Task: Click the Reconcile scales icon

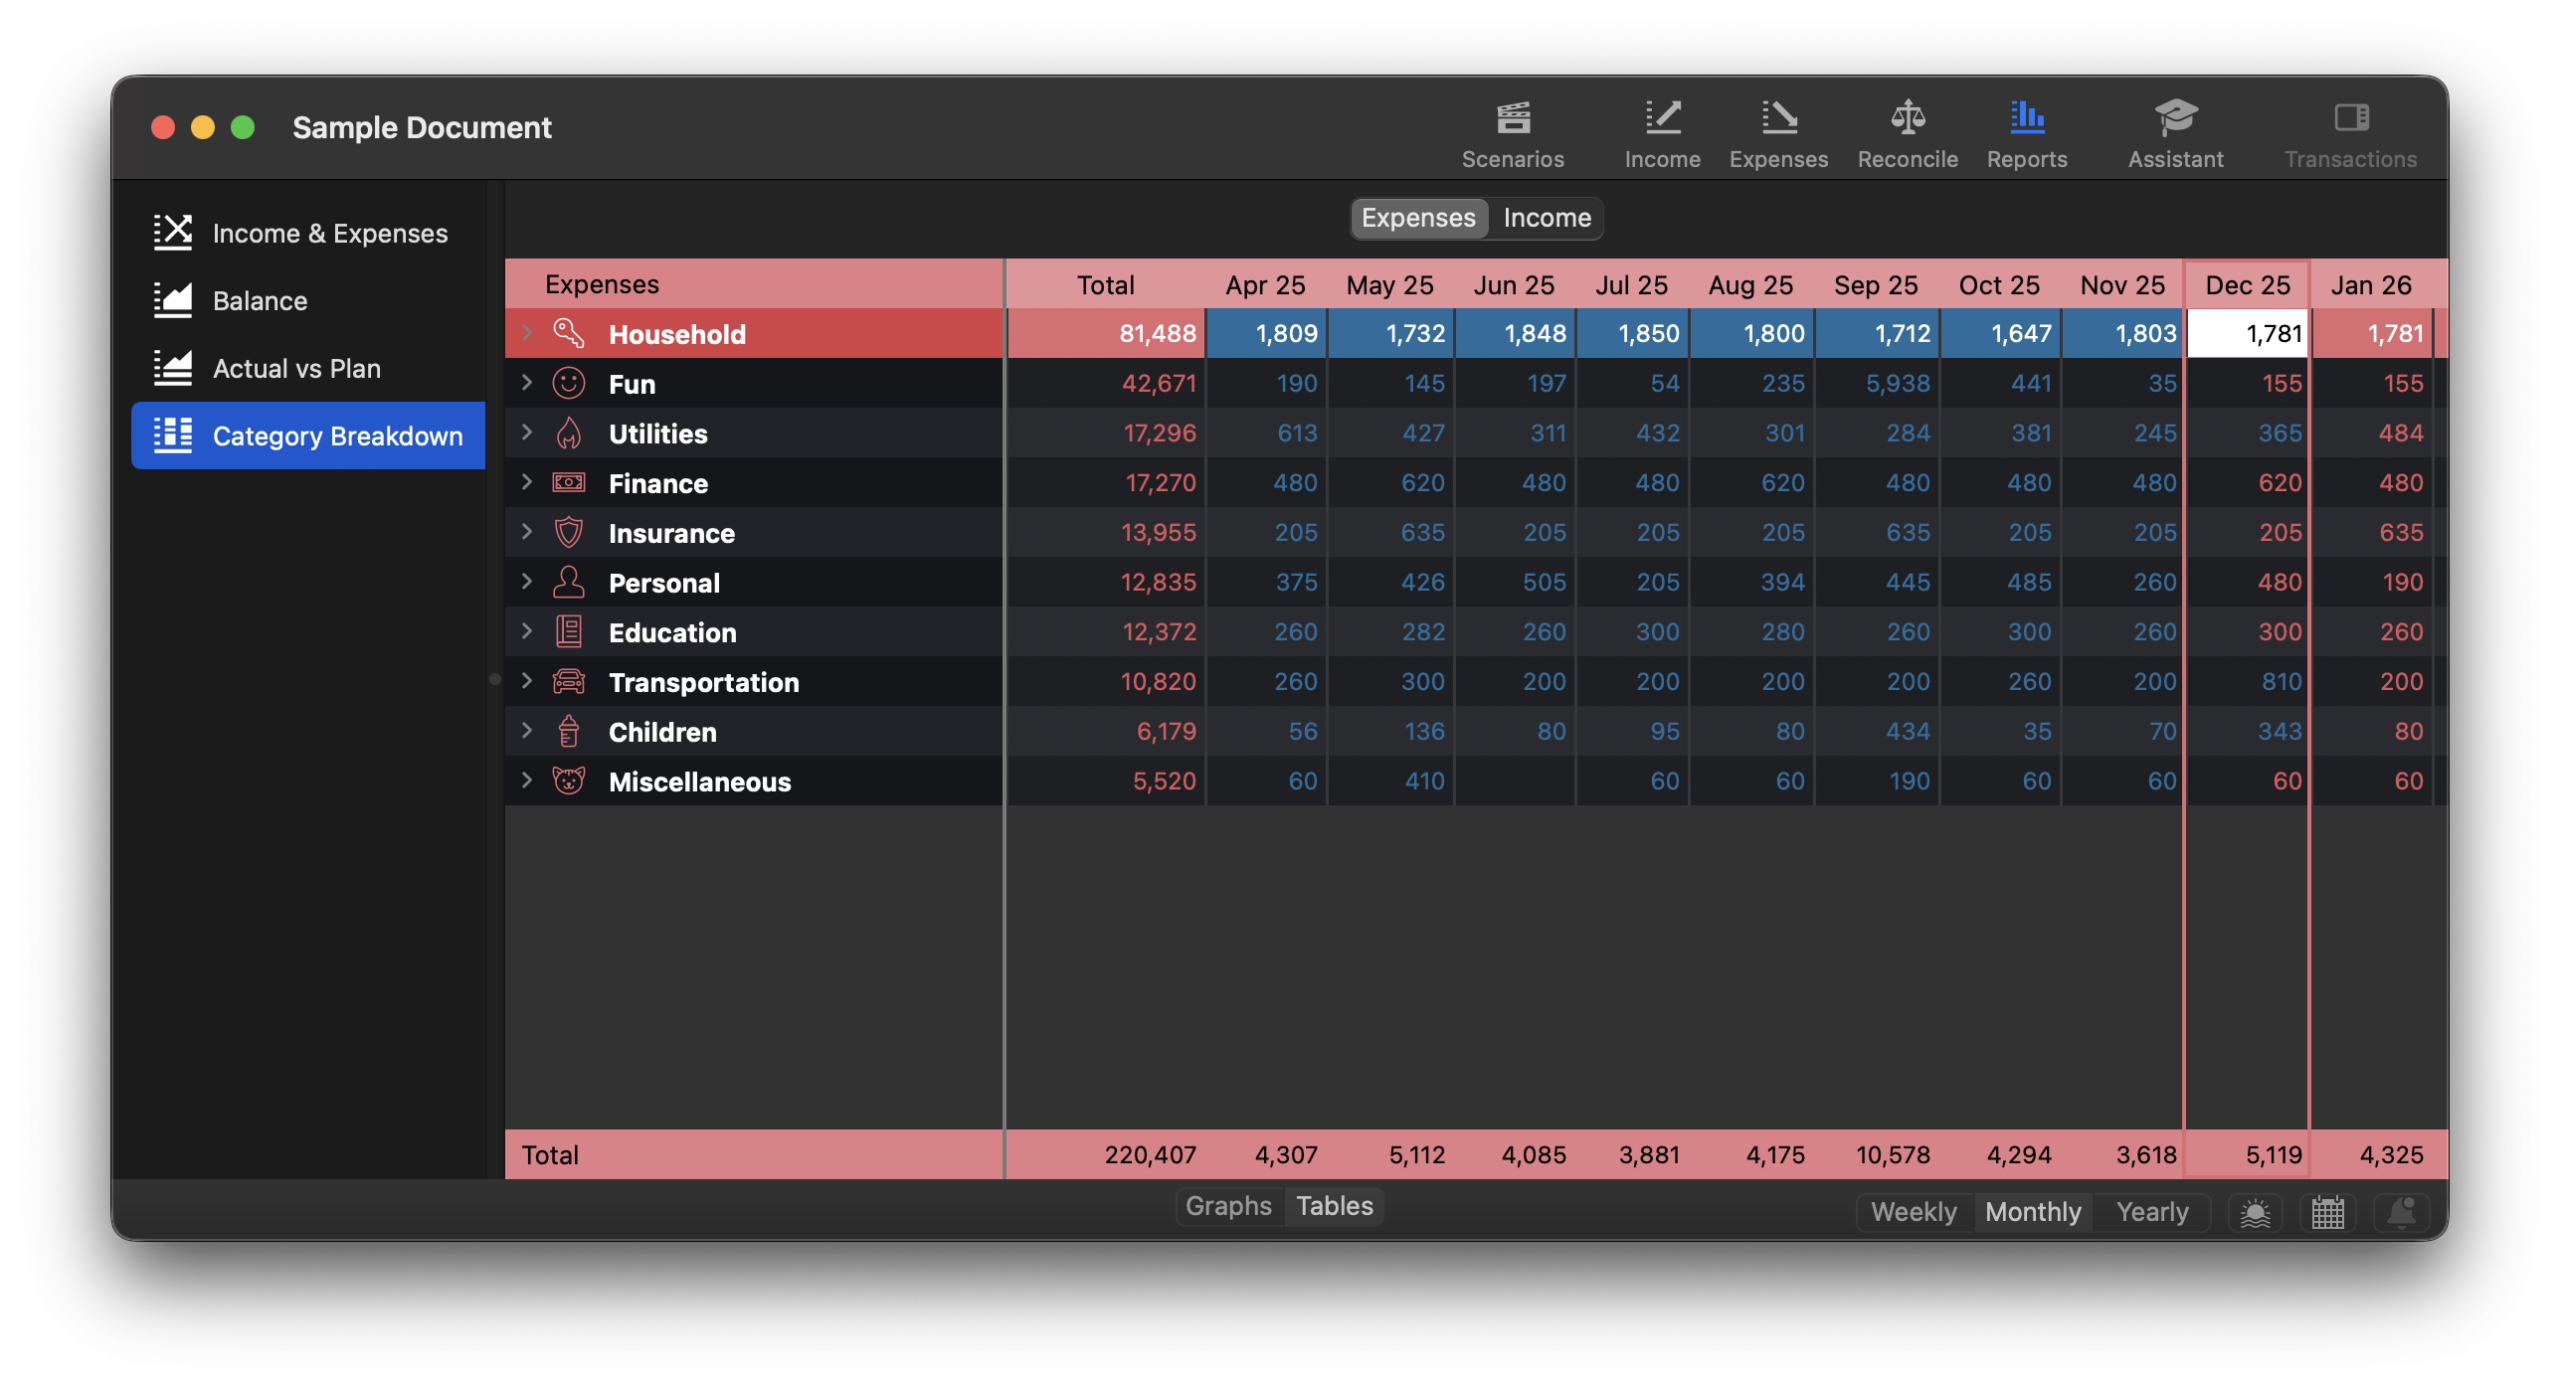Action: pyautogui.click(x=1906, y=119)
